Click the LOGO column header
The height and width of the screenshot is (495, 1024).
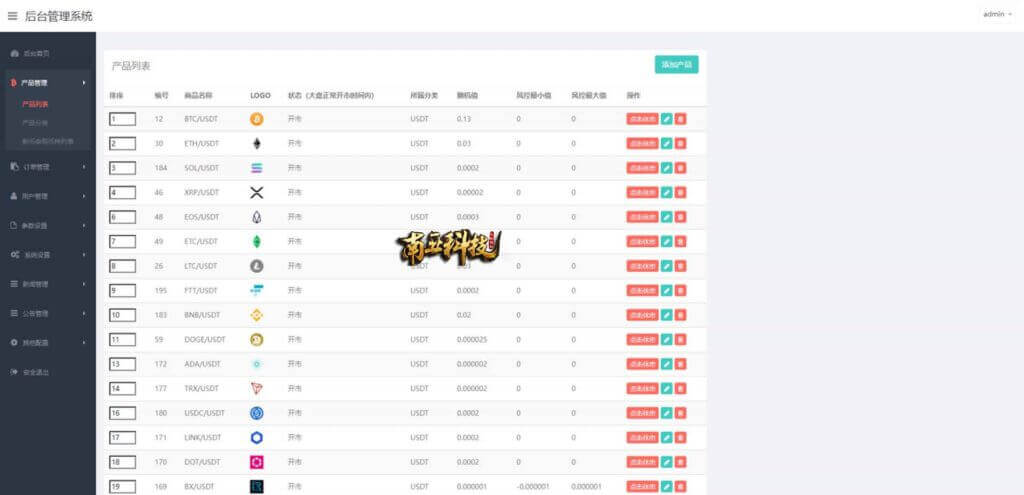click(x=260, y=95)
